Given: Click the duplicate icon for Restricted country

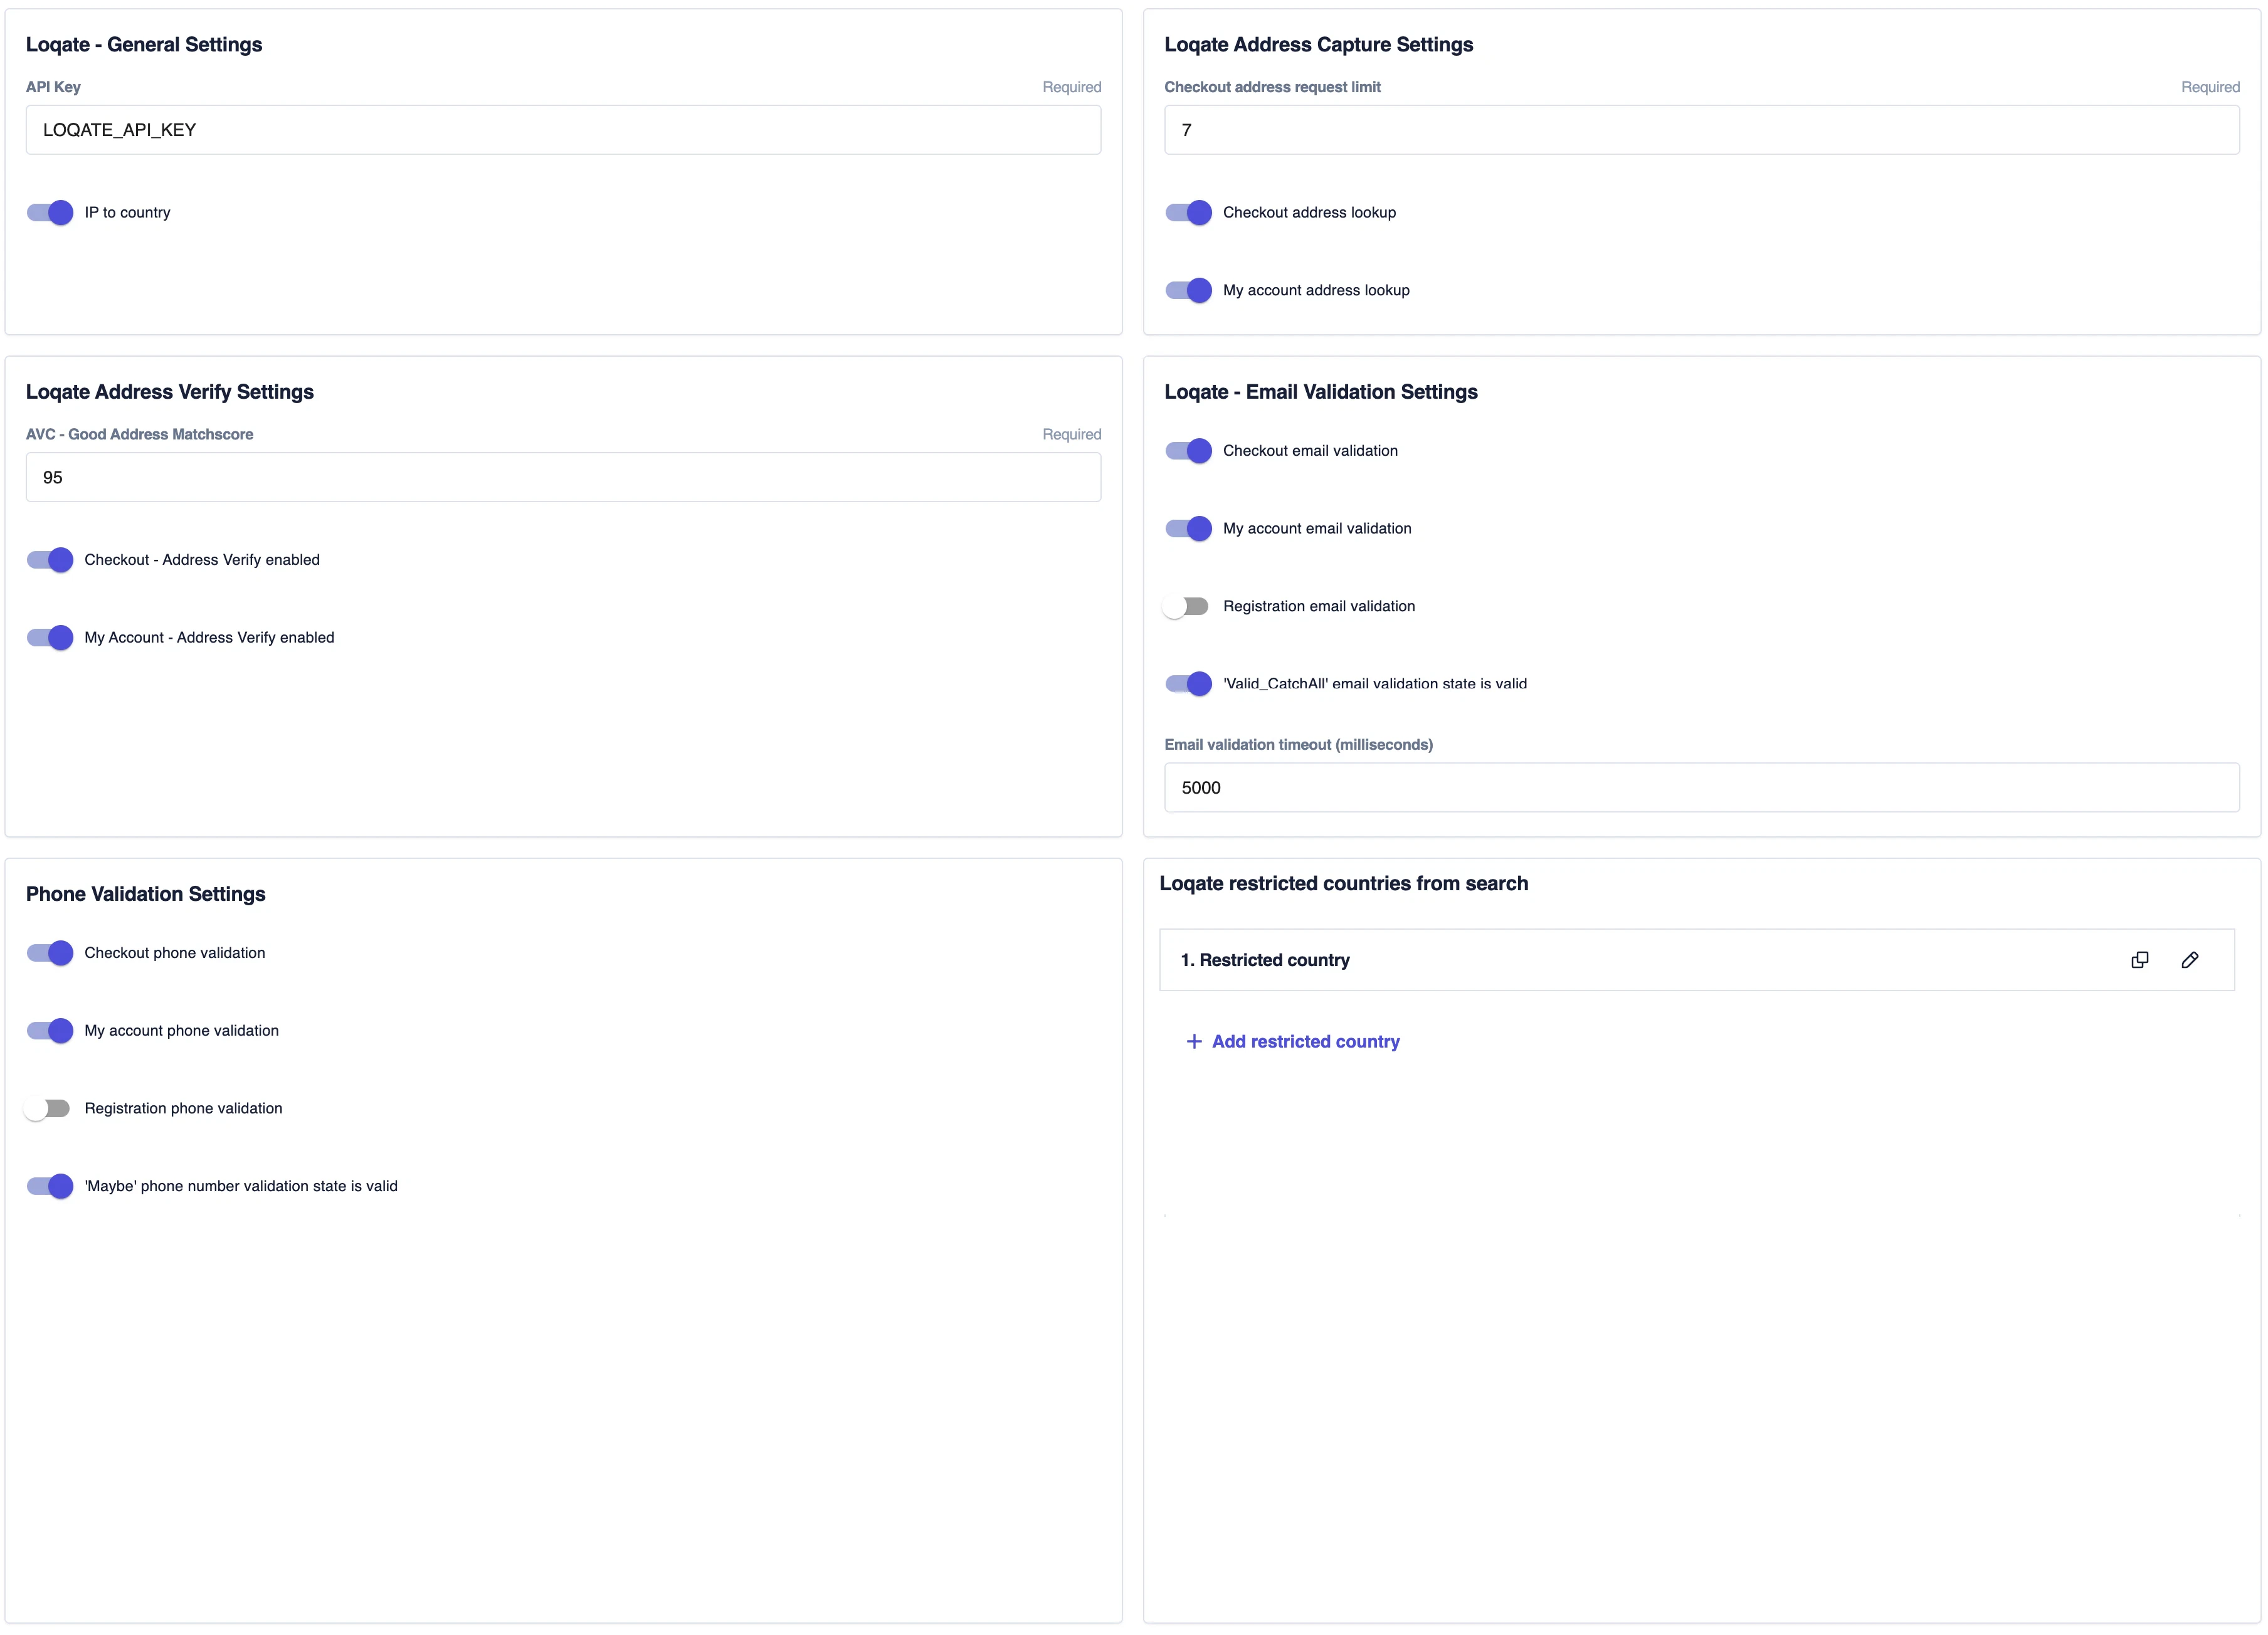Looking at the screenshot, I should pyautogui.click(x=2139, y=960).
